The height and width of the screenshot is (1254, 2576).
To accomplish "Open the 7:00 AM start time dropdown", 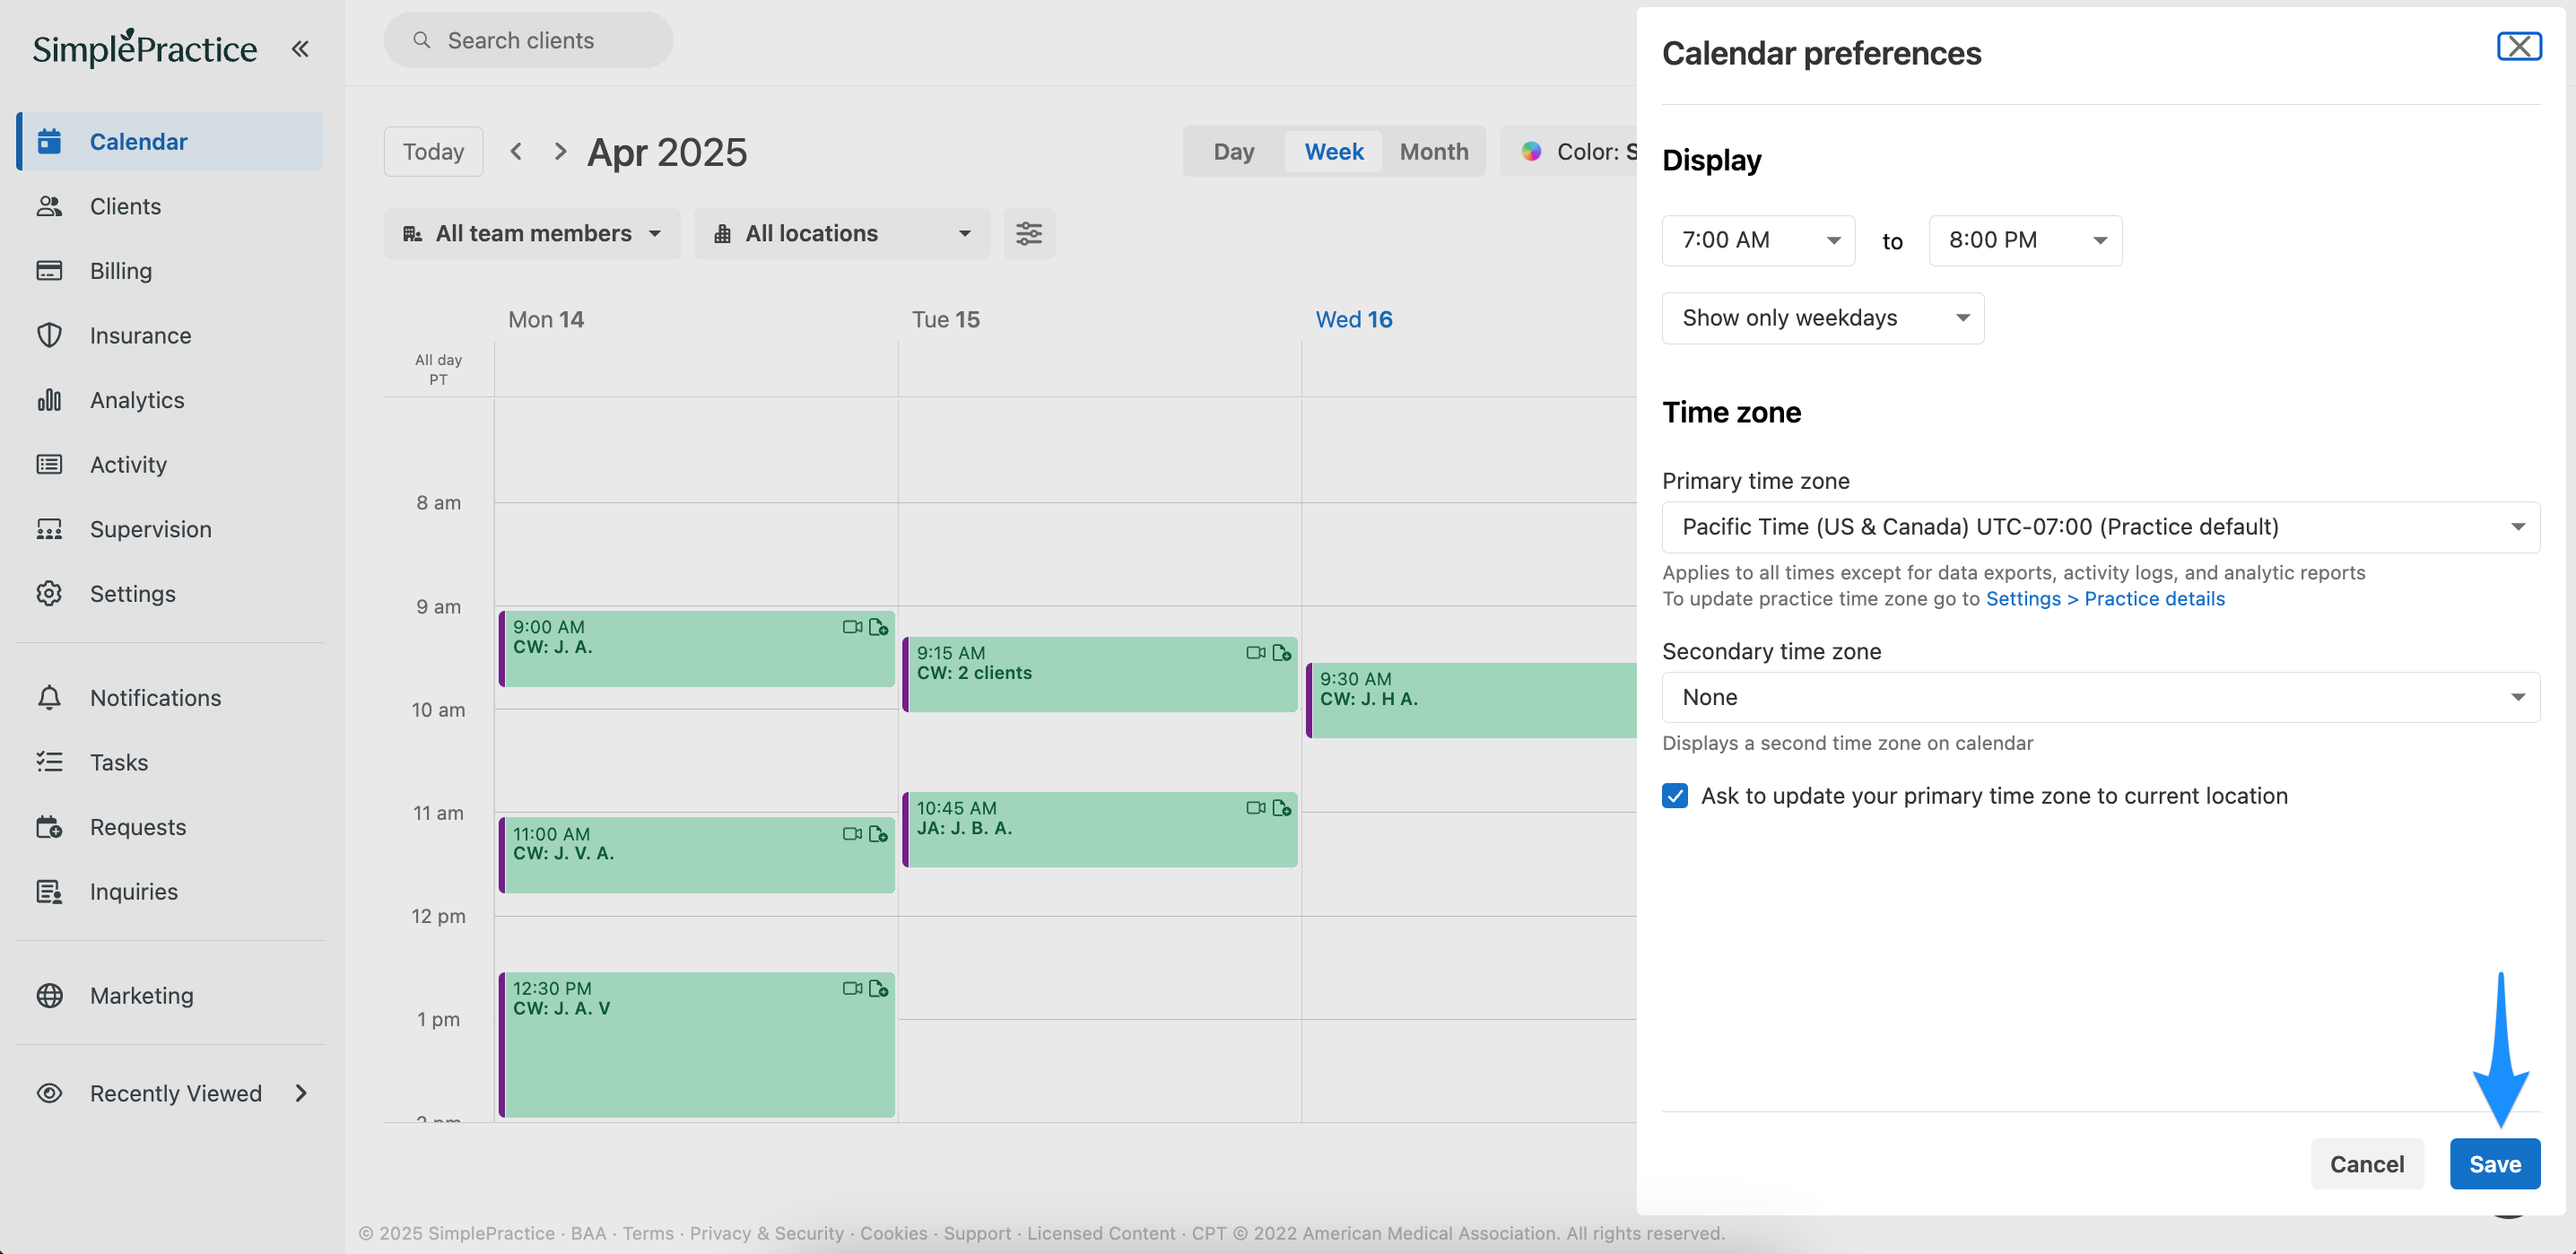I will tap(1758, 240).
